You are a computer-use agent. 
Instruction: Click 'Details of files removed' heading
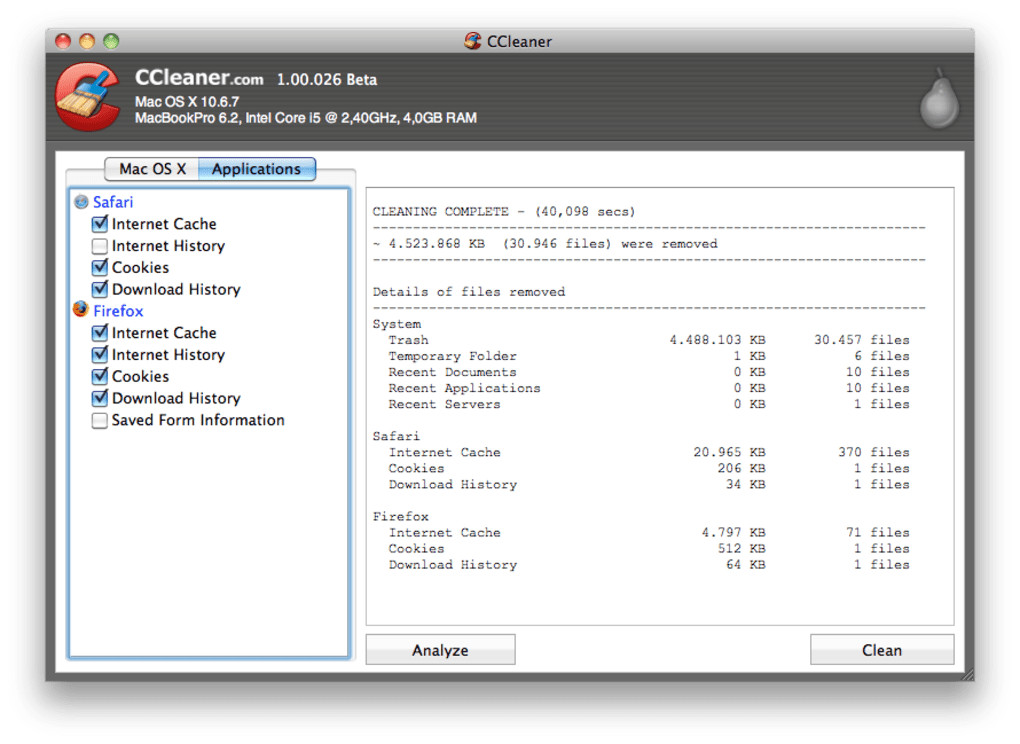click(469, 292)
